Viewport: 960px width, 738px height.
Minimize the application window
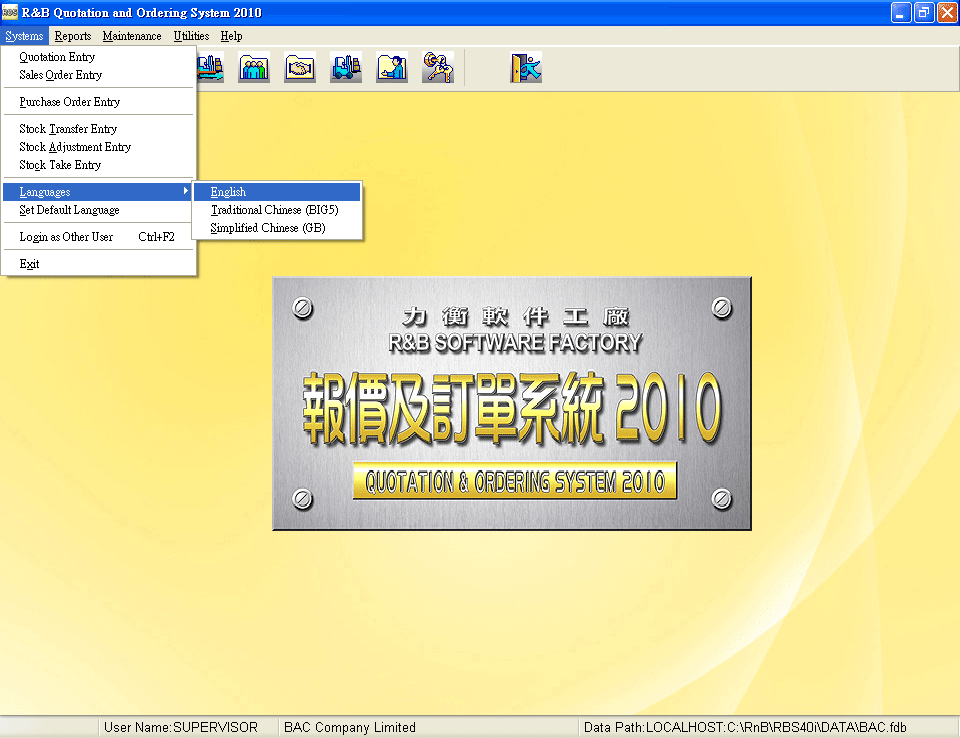tap(901, 13)
